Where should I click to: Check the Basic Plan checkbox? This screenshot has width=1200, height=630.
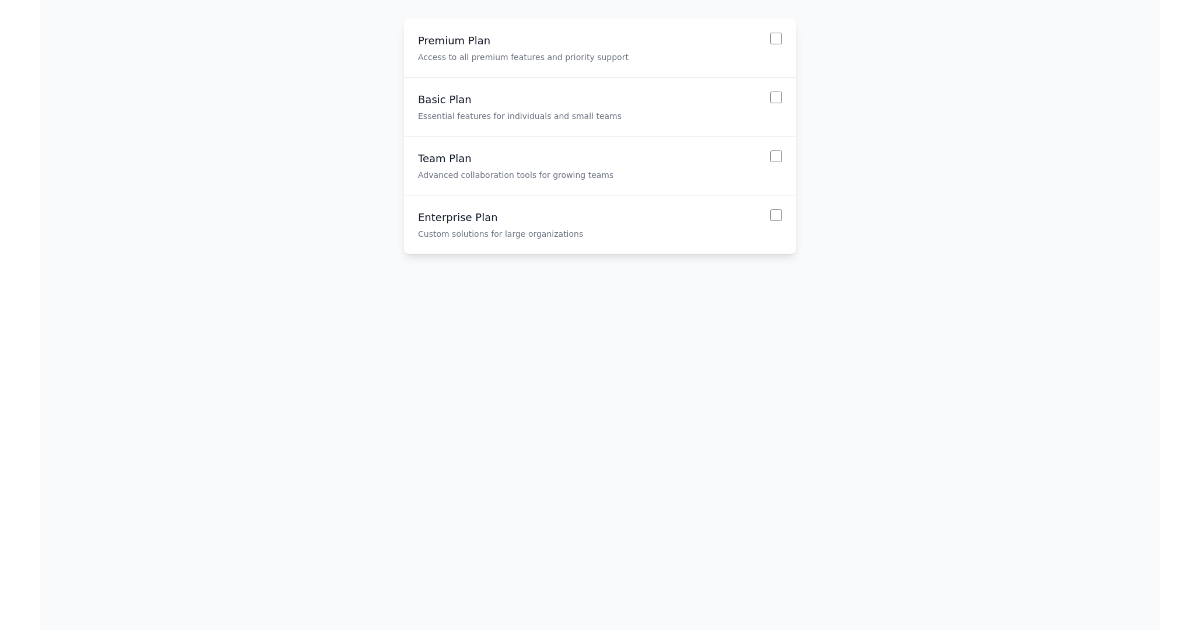click(x=776, y=97)
